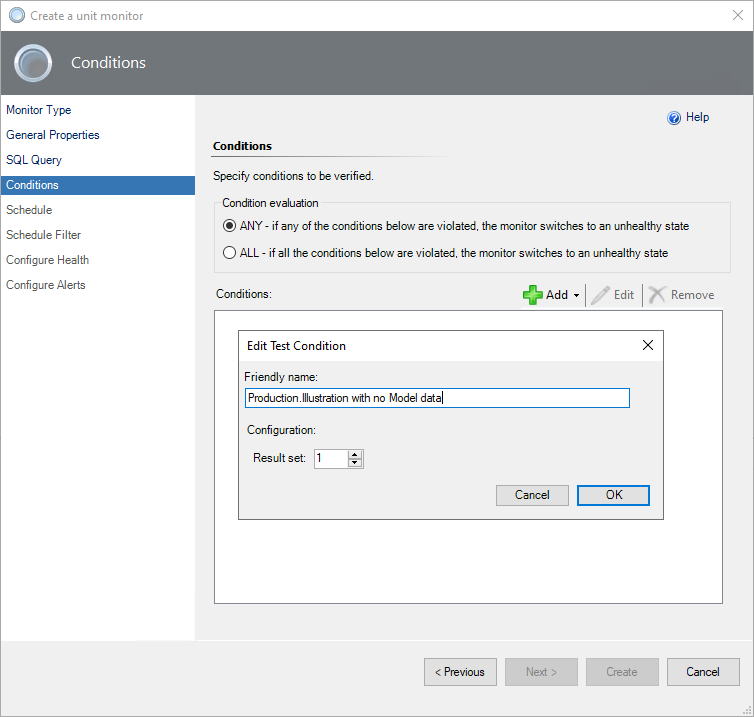754x717 pixels.
Task: Open the Help link
Action: click(697, 117)
